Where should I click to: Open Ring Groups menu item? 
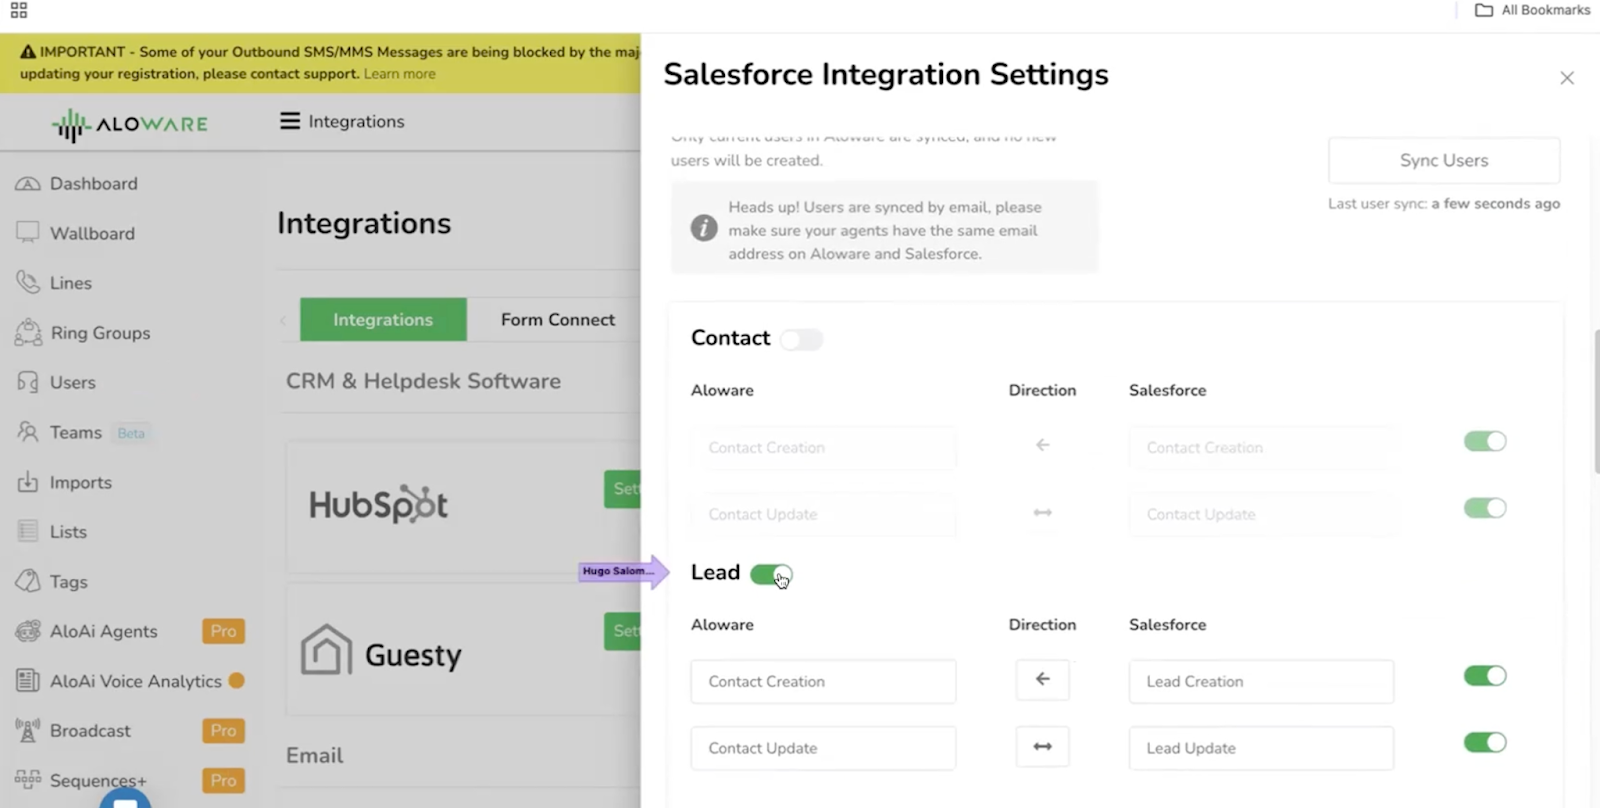[x=100, y=333]
